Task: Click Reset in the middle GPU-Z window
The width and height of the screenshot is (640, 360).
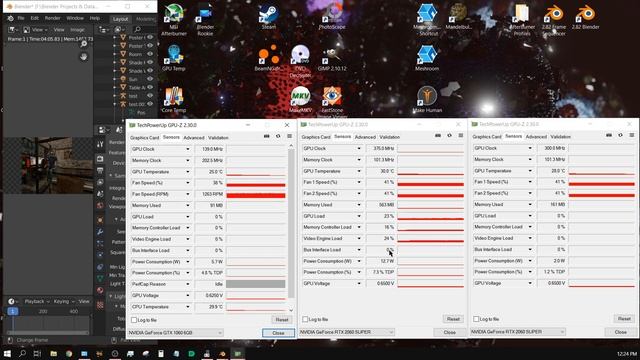Action: pos(453,319)
